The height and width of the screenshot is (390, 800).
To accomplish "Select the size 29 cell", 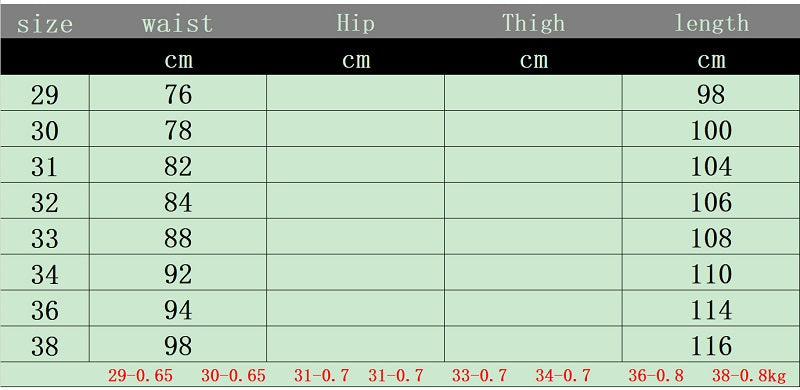I will [x=45, y=93].
